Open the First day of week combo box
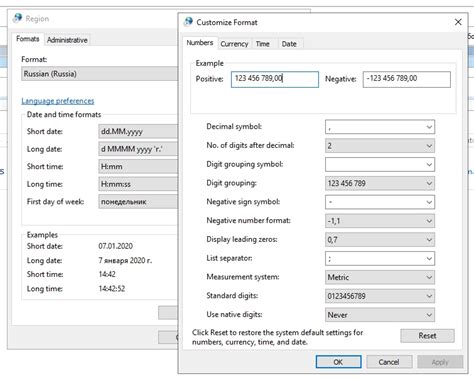Image resolution: width=474 pixels, height=379 pixels. pyautogui.click(x=138, y=202)
